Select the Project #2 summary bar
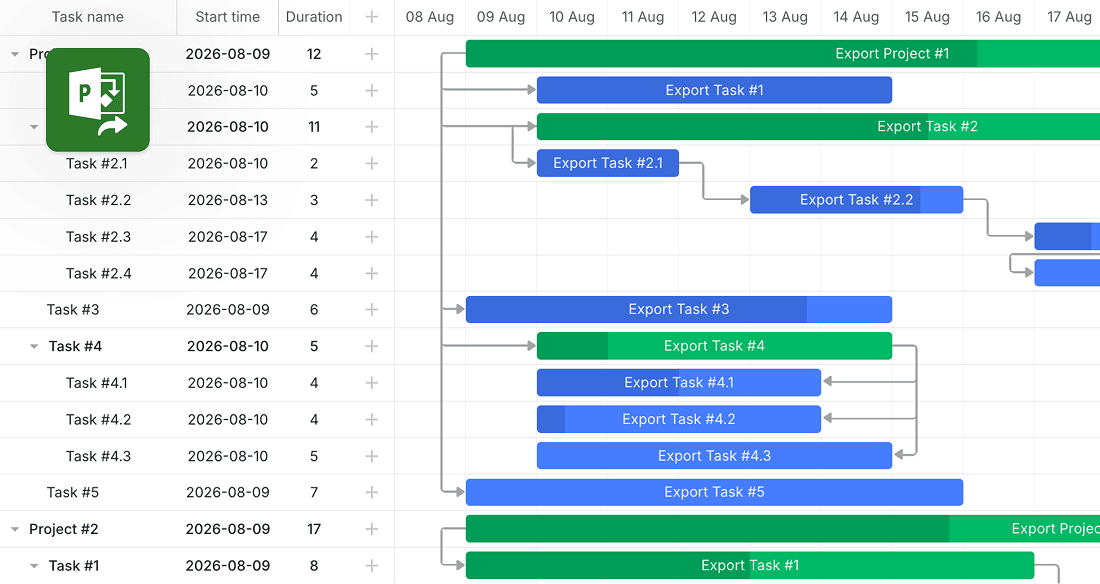This screenshot has width=1100, height=584. (x=783, y=529)
